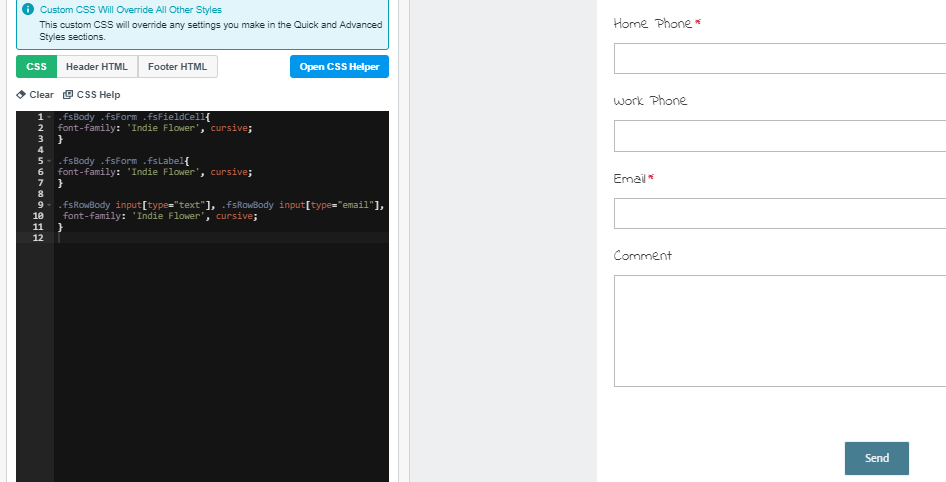This screenshot has height=482, width=946.
Task: Open the Footer HTML tab
Action: [177, 67]
